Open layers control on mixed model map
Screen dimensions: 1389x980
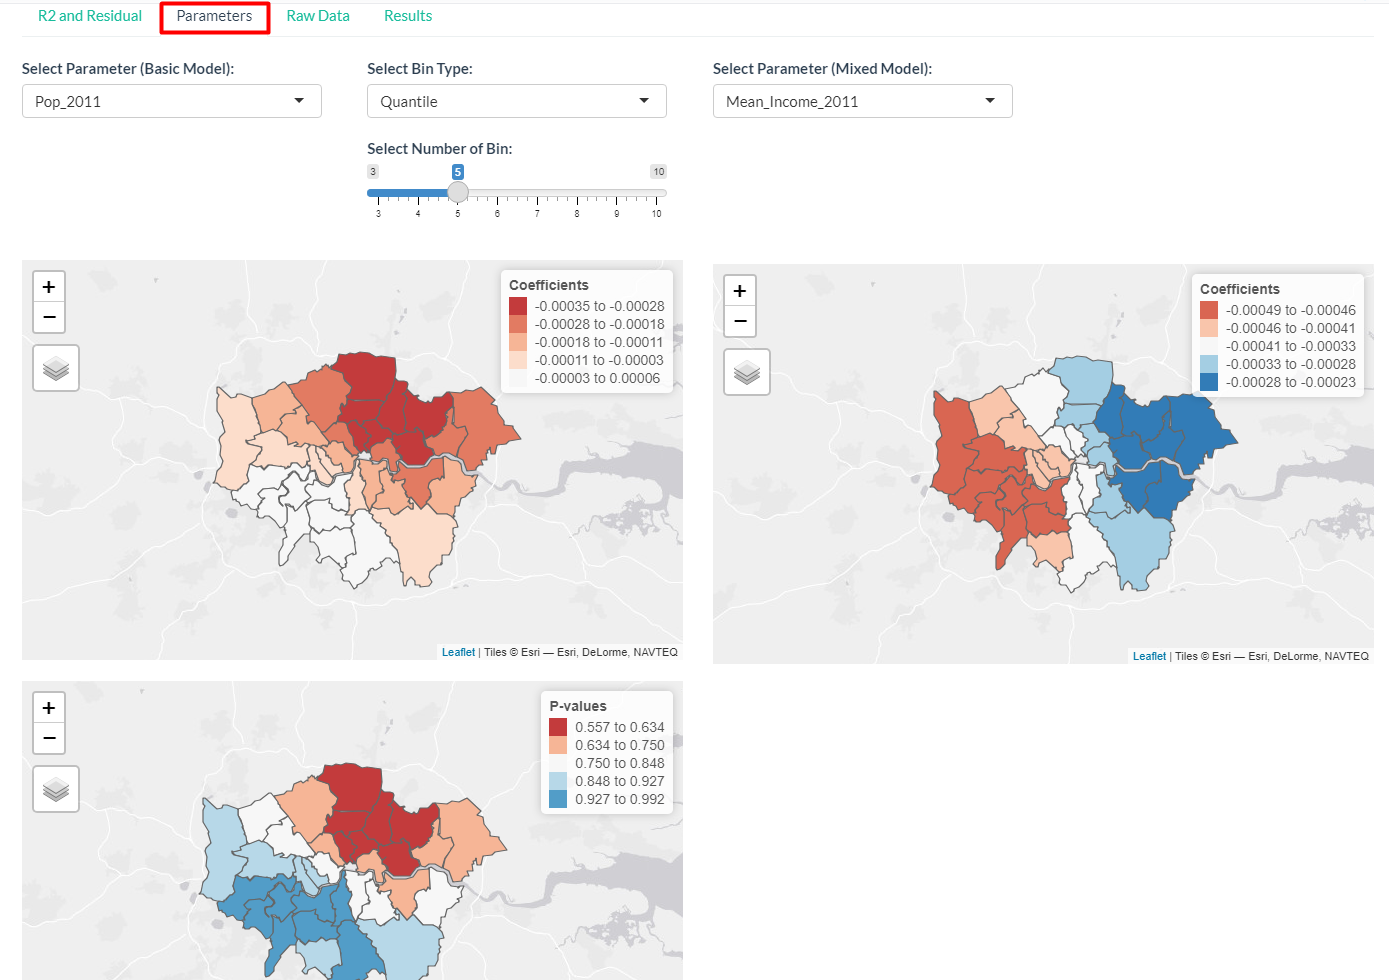[747, 372]
